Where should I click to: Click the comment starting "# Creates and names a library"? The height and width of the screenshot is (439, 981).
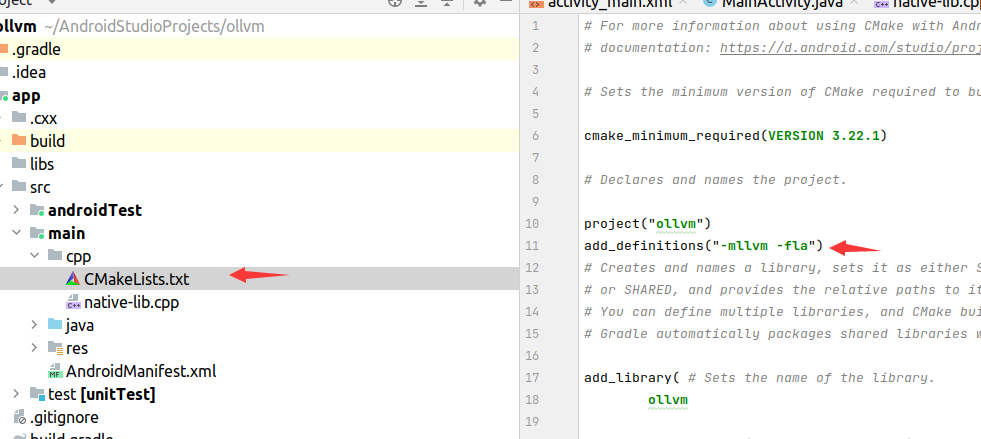point(783,268)
